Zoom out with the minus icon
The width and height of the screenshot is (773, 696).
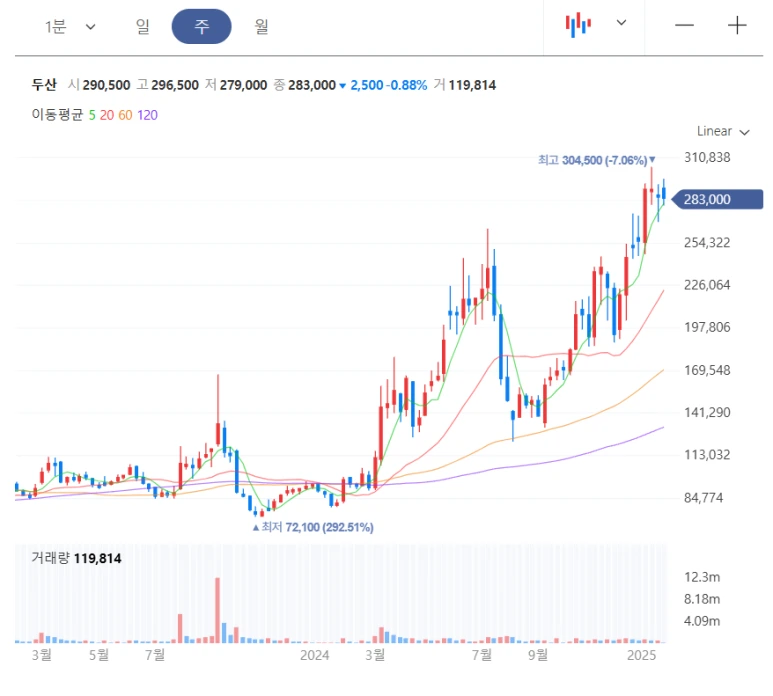tap(684, 25)
